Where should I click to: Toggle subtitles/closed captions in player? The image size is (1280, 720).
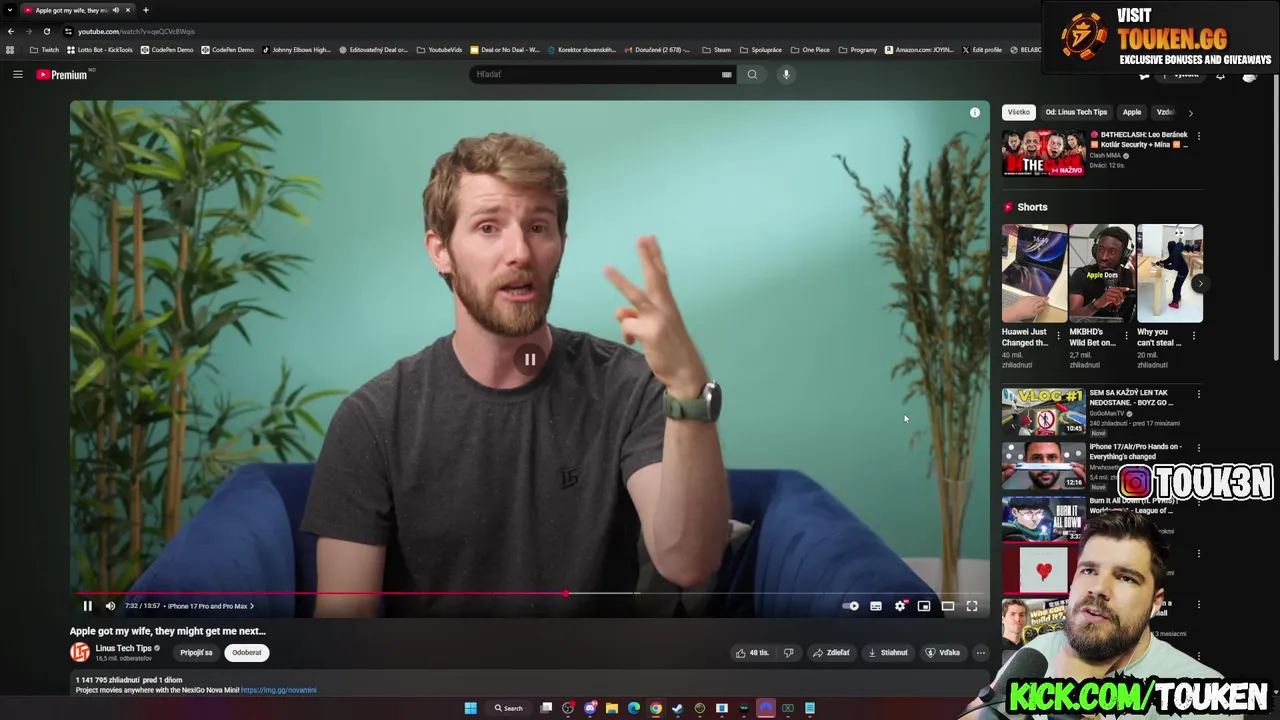pos(876,606)
